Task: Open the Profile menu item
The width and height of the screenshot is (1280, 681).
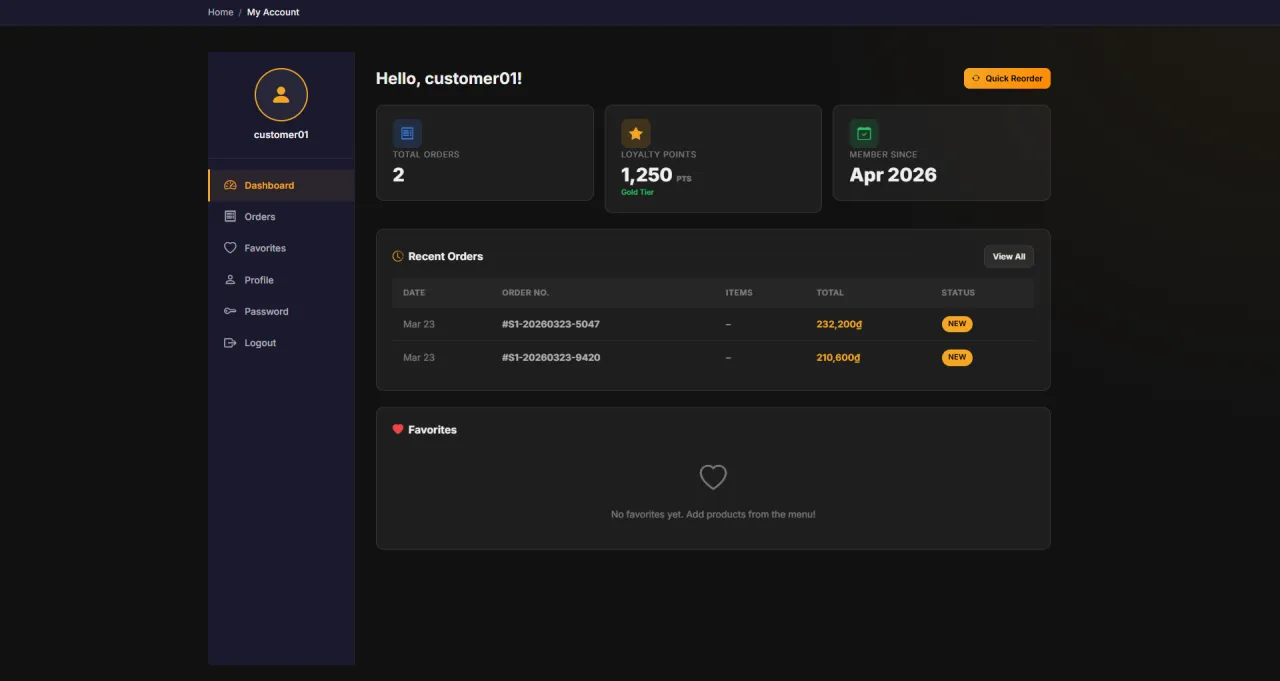Action: pyautogui.click(x=281, y=280)
